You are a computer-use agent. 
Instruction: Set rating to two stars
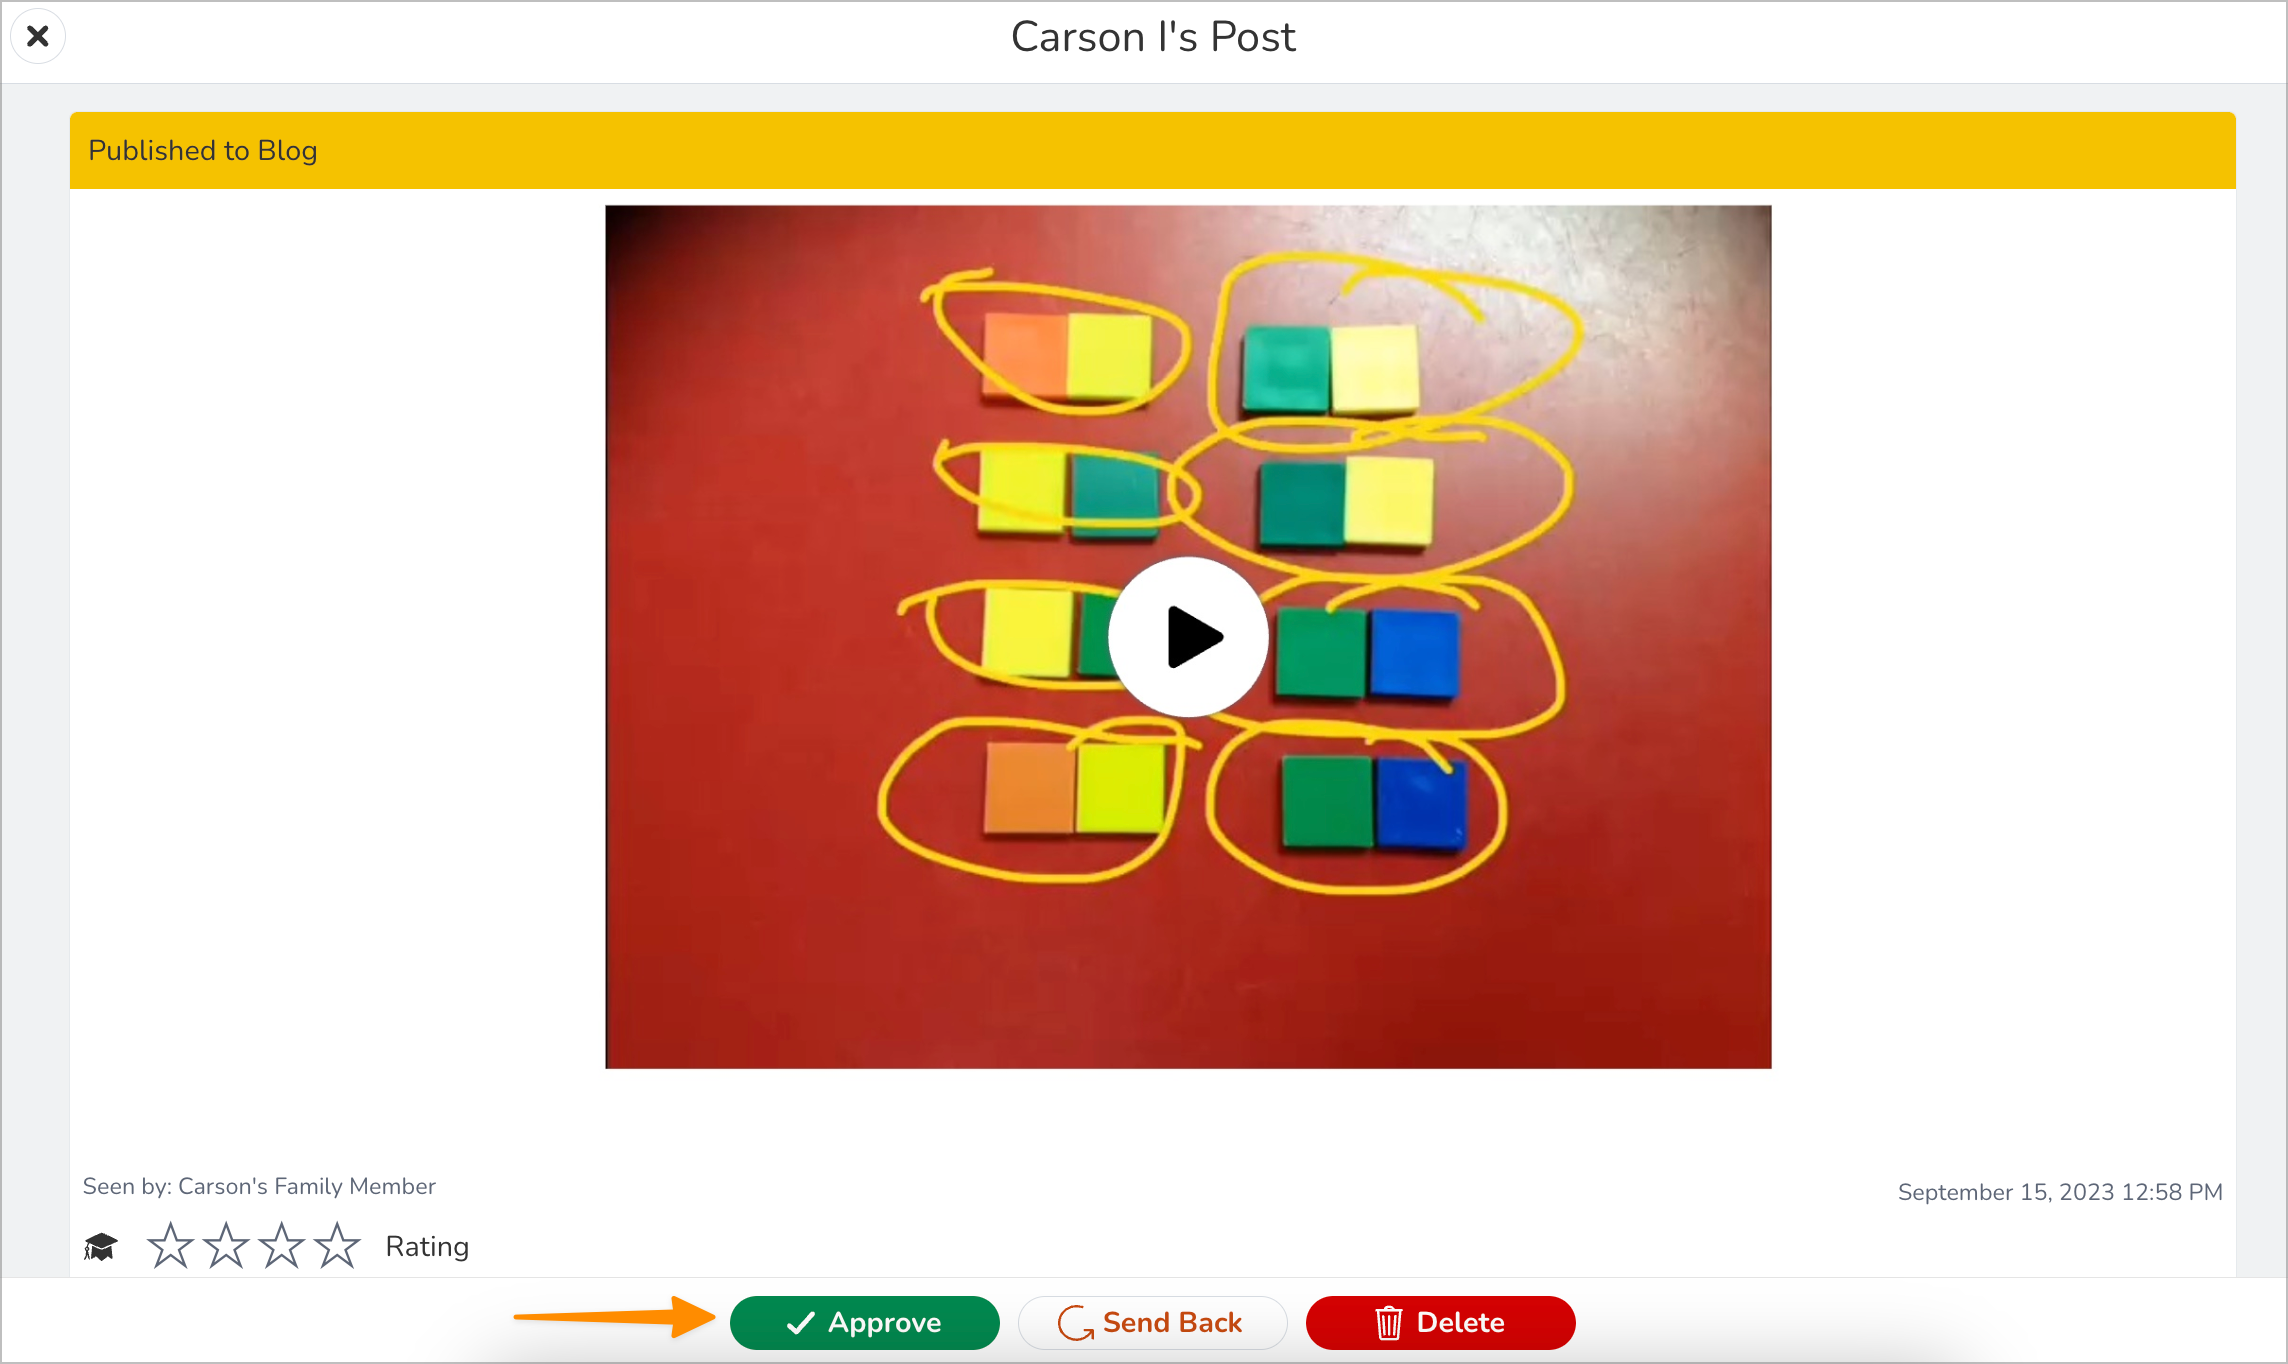pos(226,1246)
